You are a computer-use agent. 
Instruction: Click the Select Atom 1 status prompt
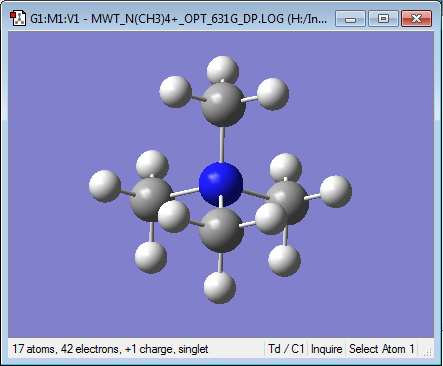[x=381, y=349]
